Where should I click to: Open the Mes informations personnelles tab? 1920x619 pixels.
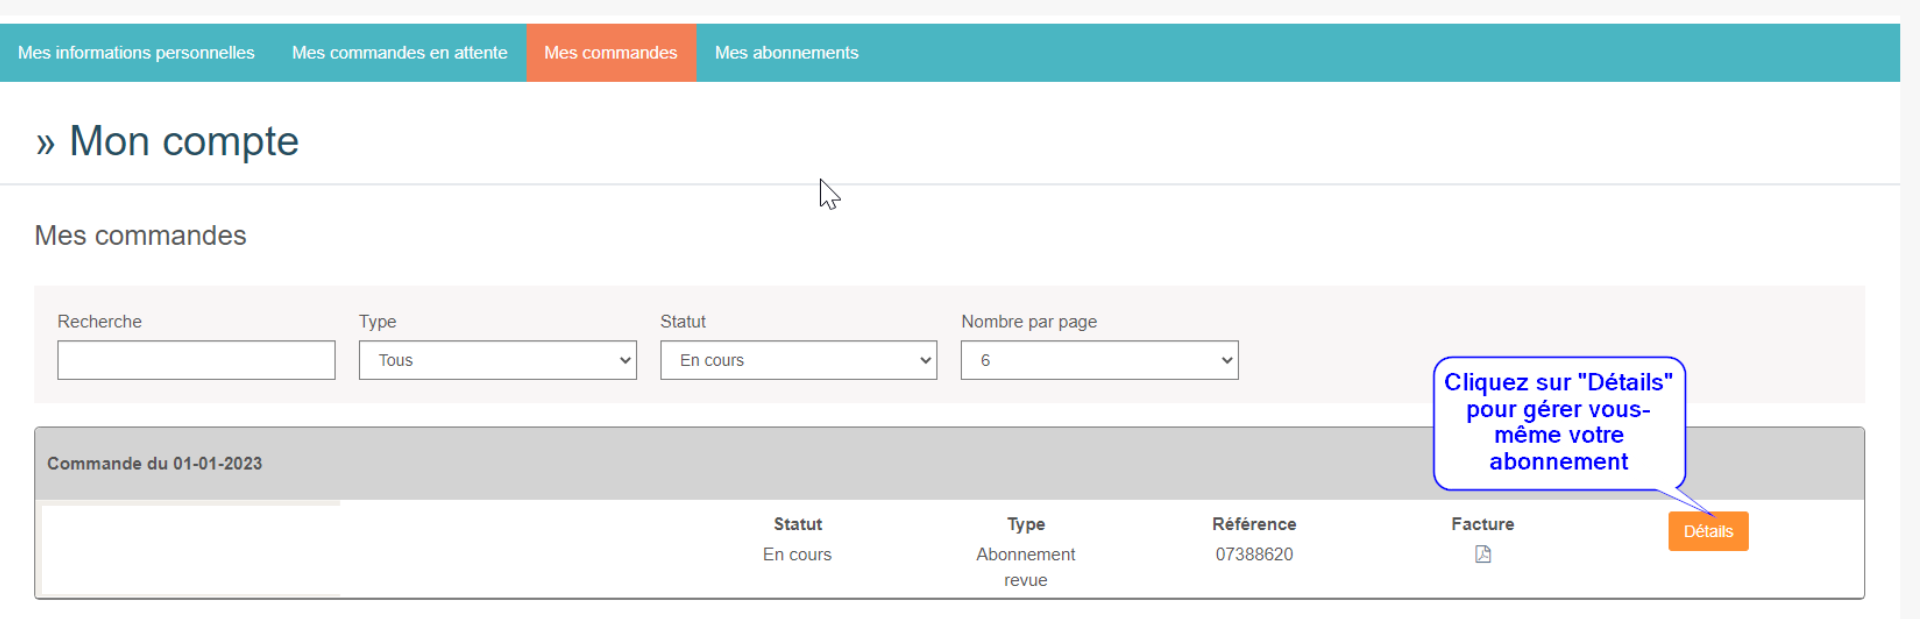pos(136,53)
